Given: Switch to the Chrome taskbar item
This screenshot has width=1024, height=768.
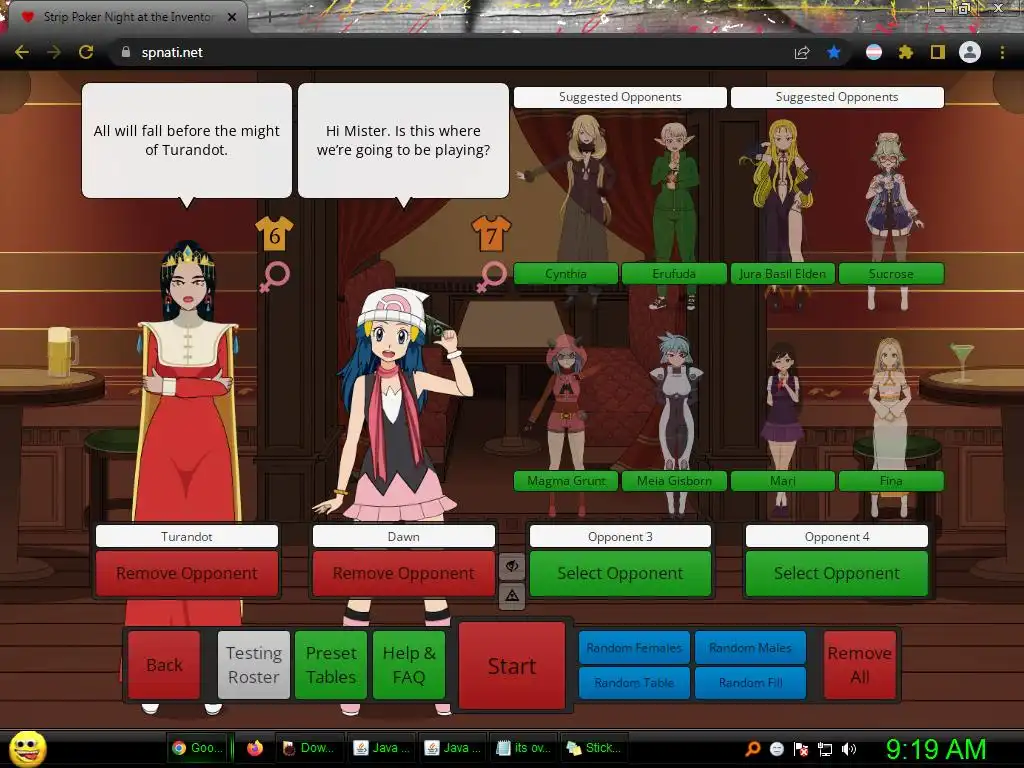Looking at the screenshot, I should [x=197, y=748].
